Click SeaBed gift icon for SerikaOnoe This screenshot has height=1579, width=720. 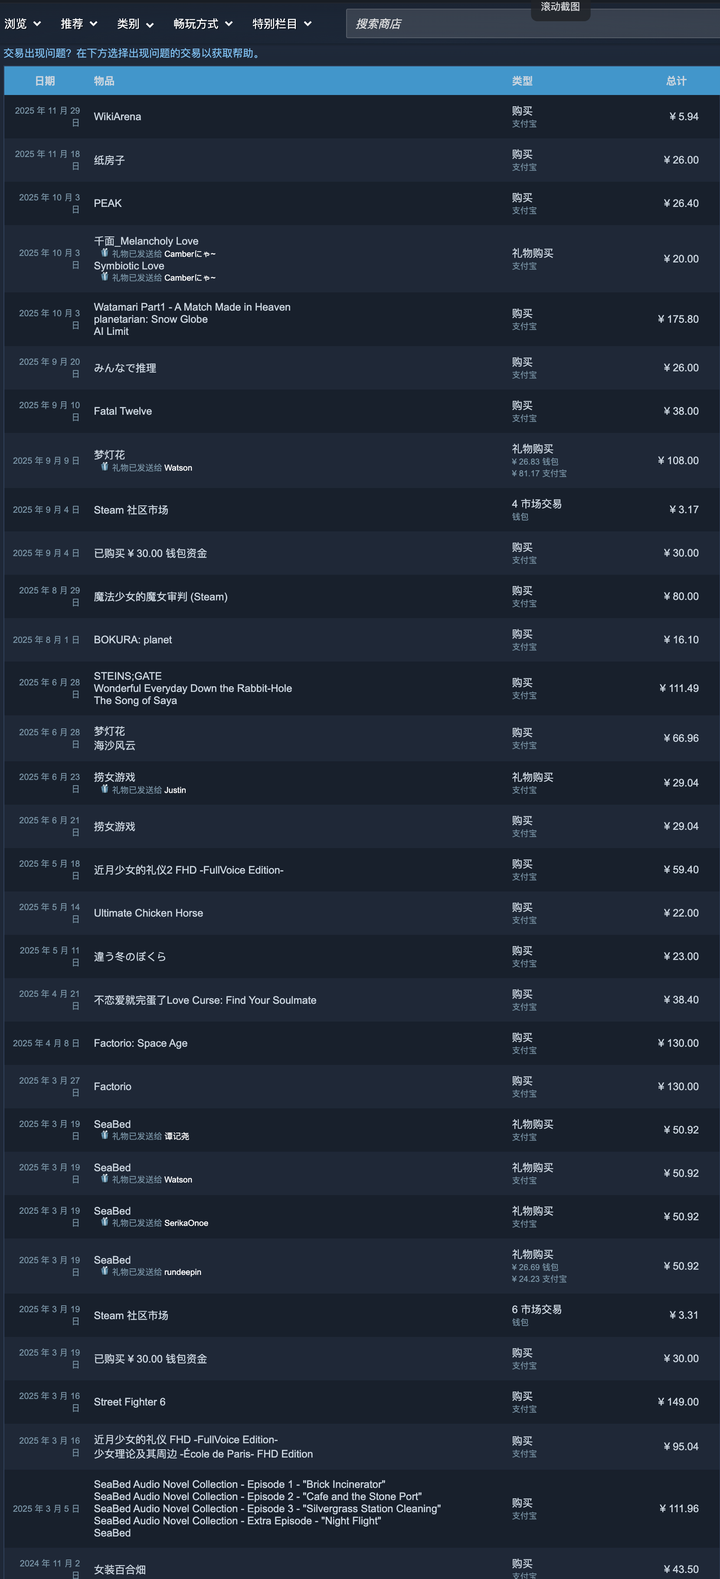coord(104,1222)
